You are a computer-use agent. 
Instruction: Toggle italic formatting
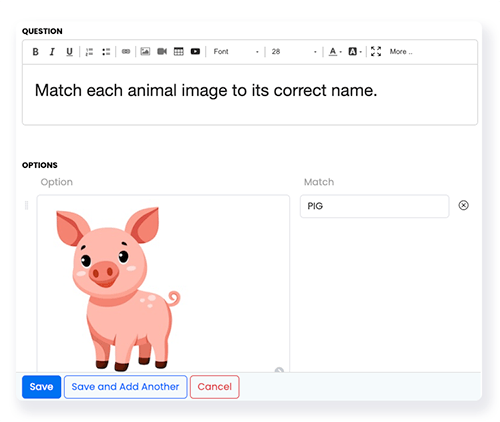[x=52, y=52]
